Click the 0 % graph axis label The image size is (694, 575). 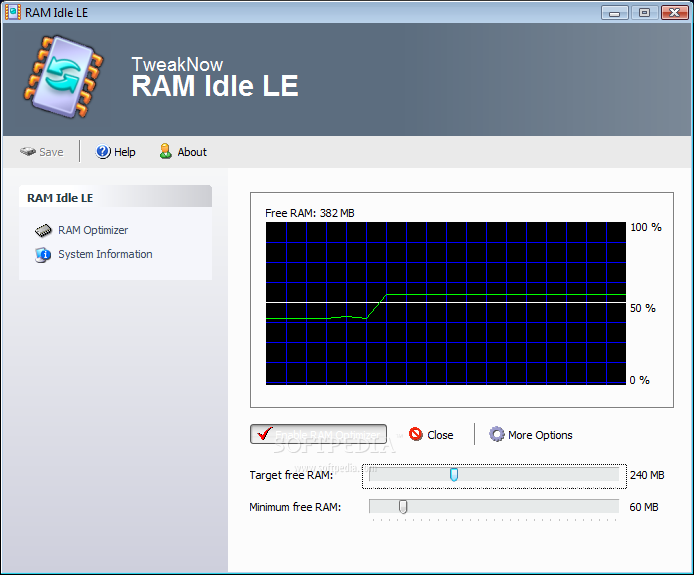(640, 380)
